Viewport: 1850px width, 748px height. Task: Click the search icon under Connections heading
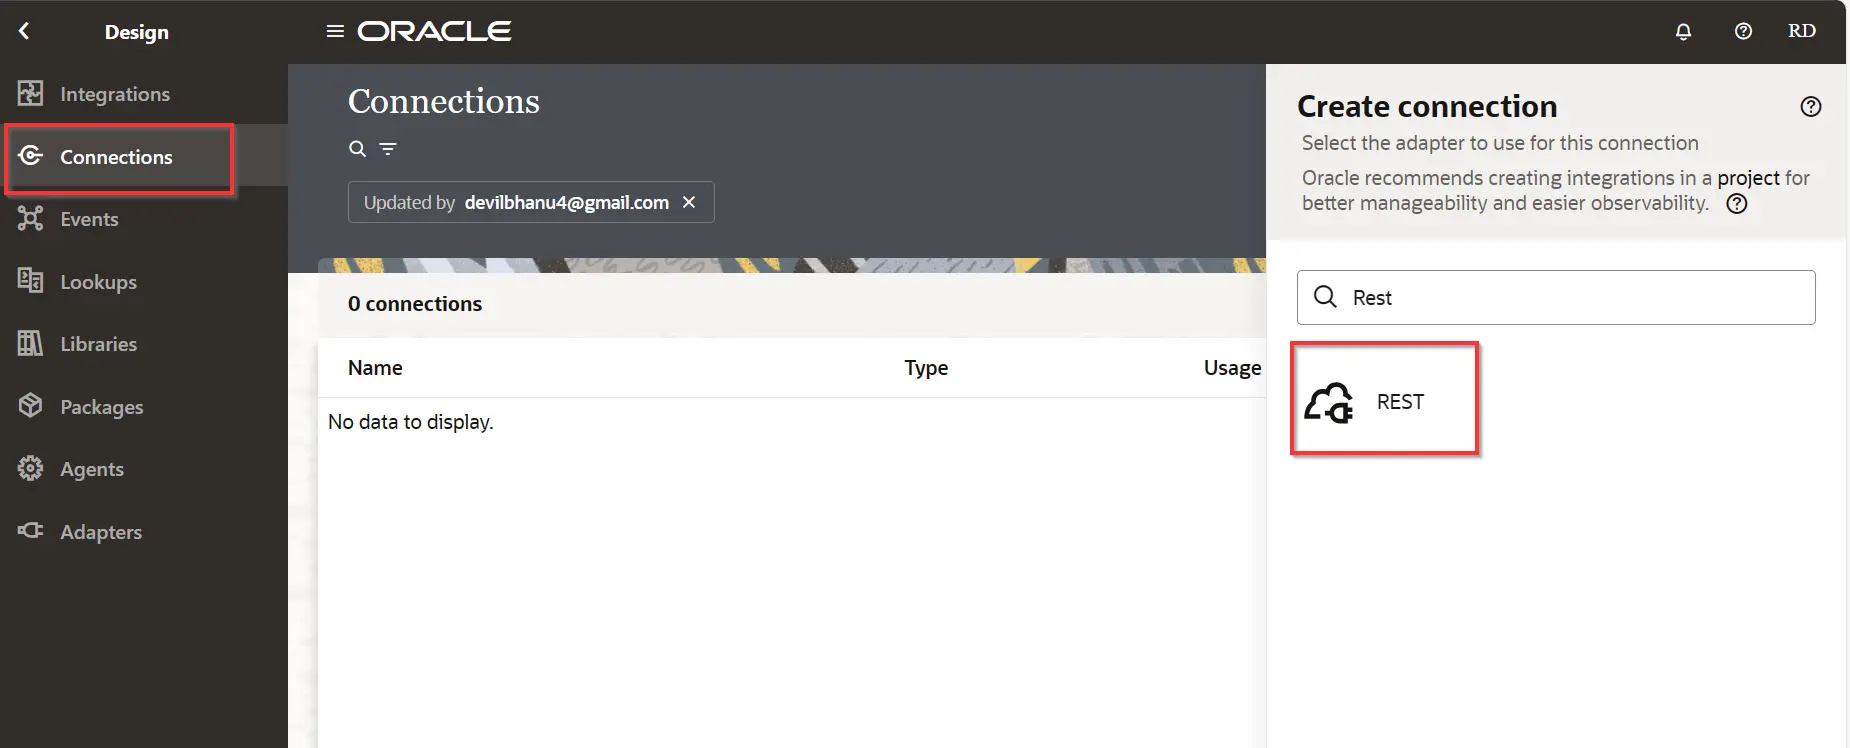click(x=357, y=149)
